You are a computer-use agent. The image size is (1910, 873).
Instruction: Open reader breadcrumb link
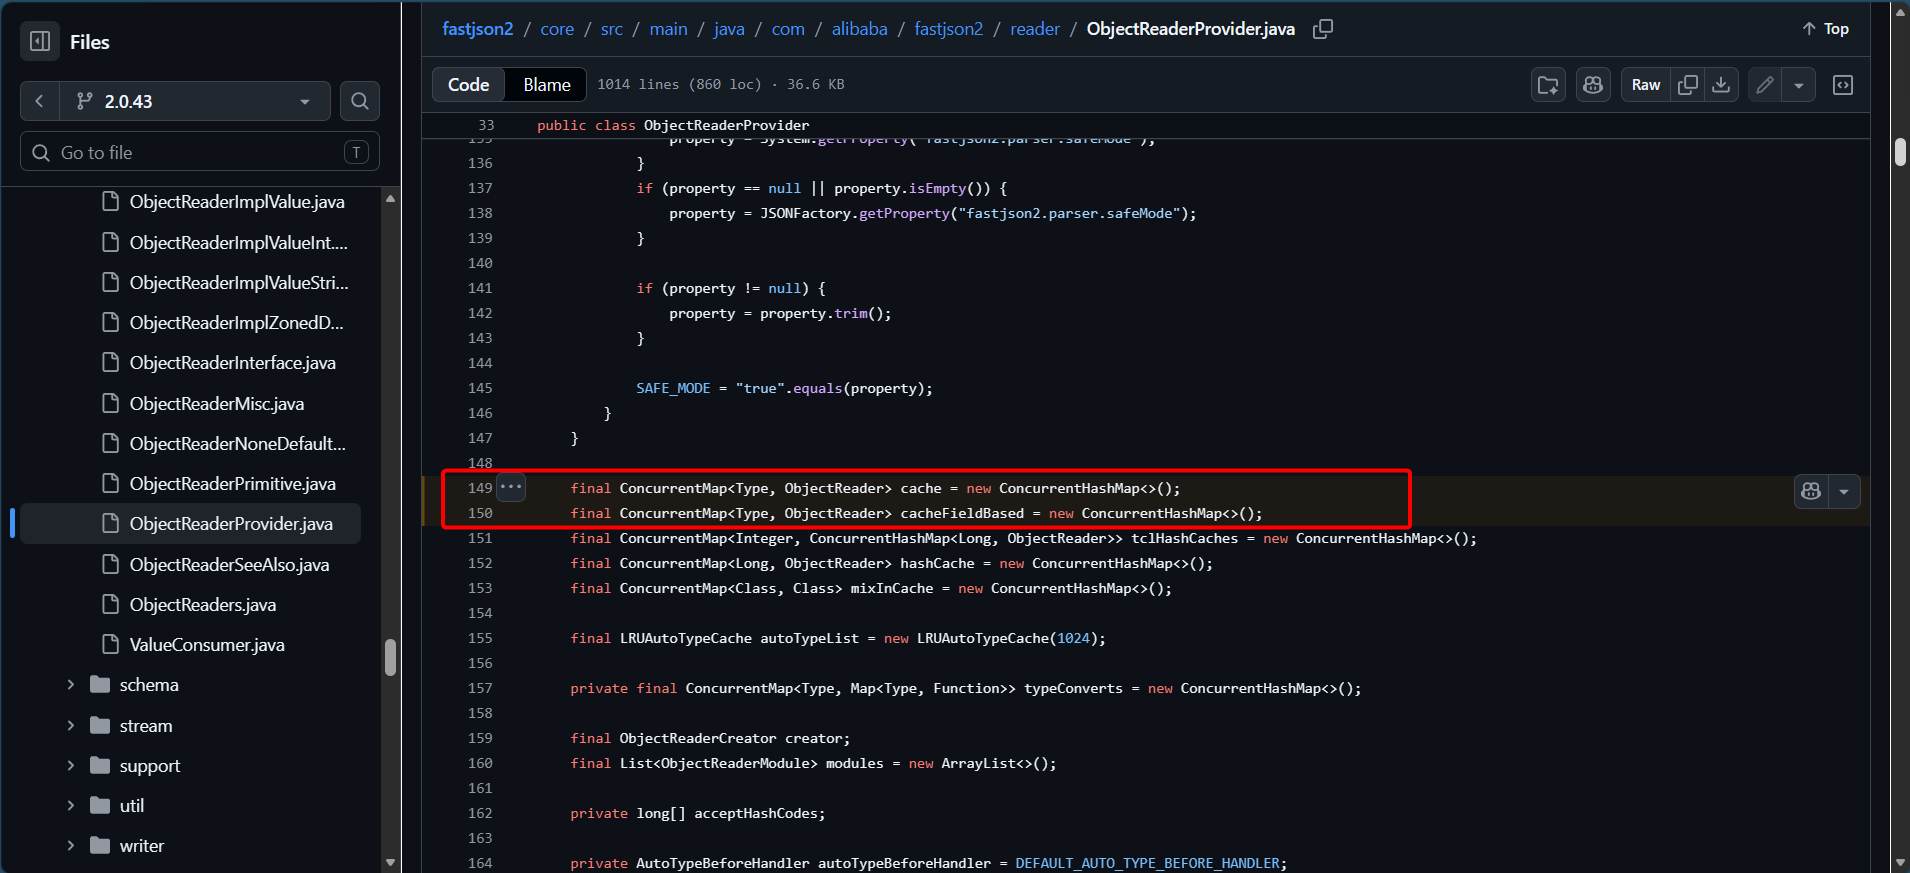pos(1035,29)
